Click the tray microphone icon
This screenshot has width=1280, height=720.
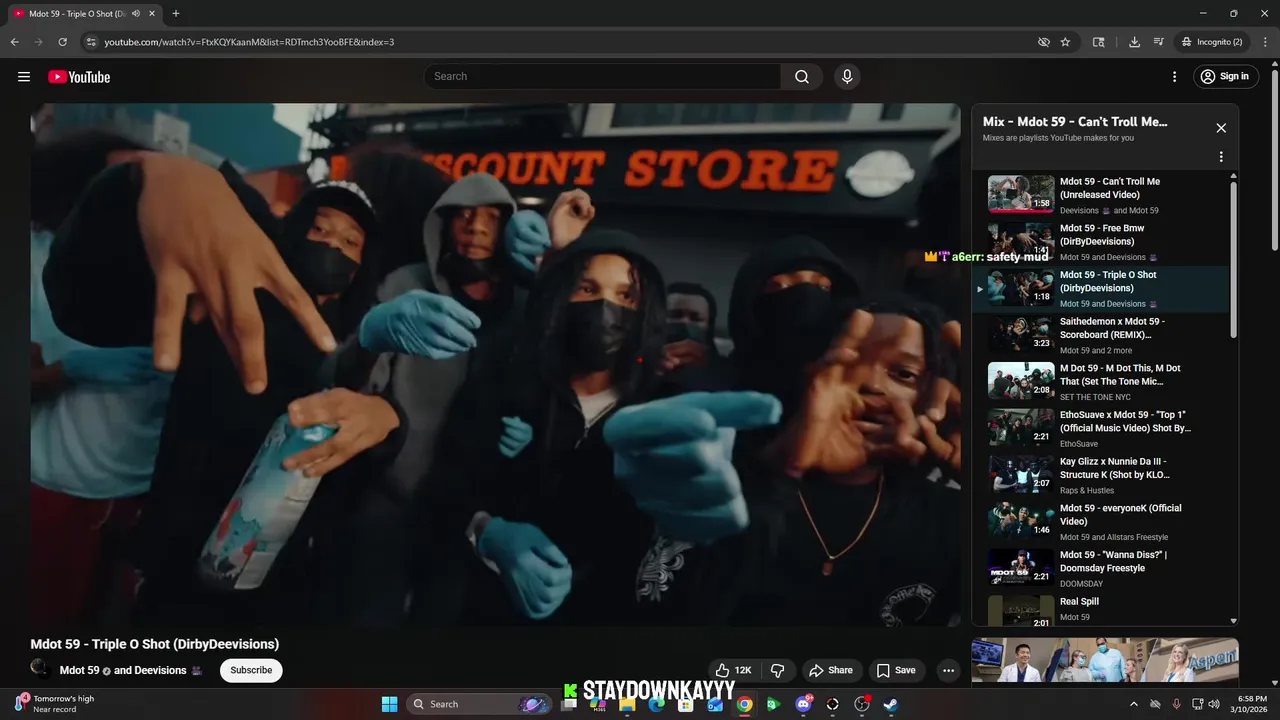coord(1176,704)
